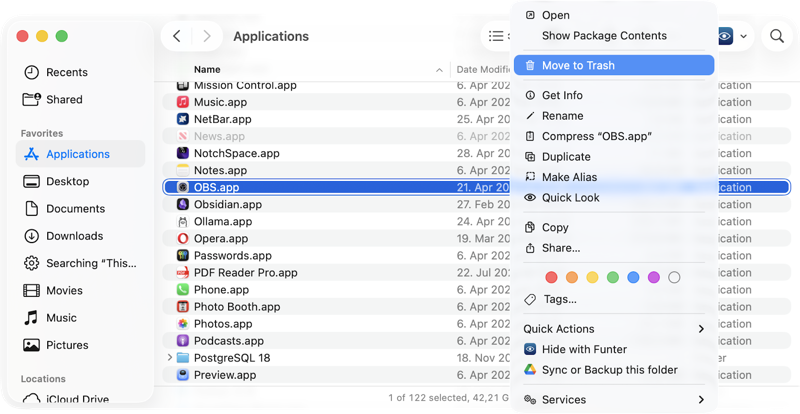Apply the green tag color
Image resolution: width=800 pixels, height=414 pixels.
(x=613, y=277)
